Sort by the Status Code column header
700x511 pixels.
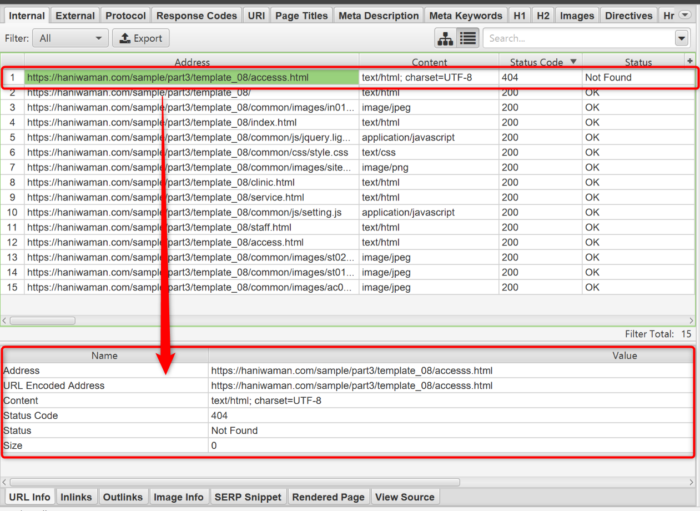point(538,62)
